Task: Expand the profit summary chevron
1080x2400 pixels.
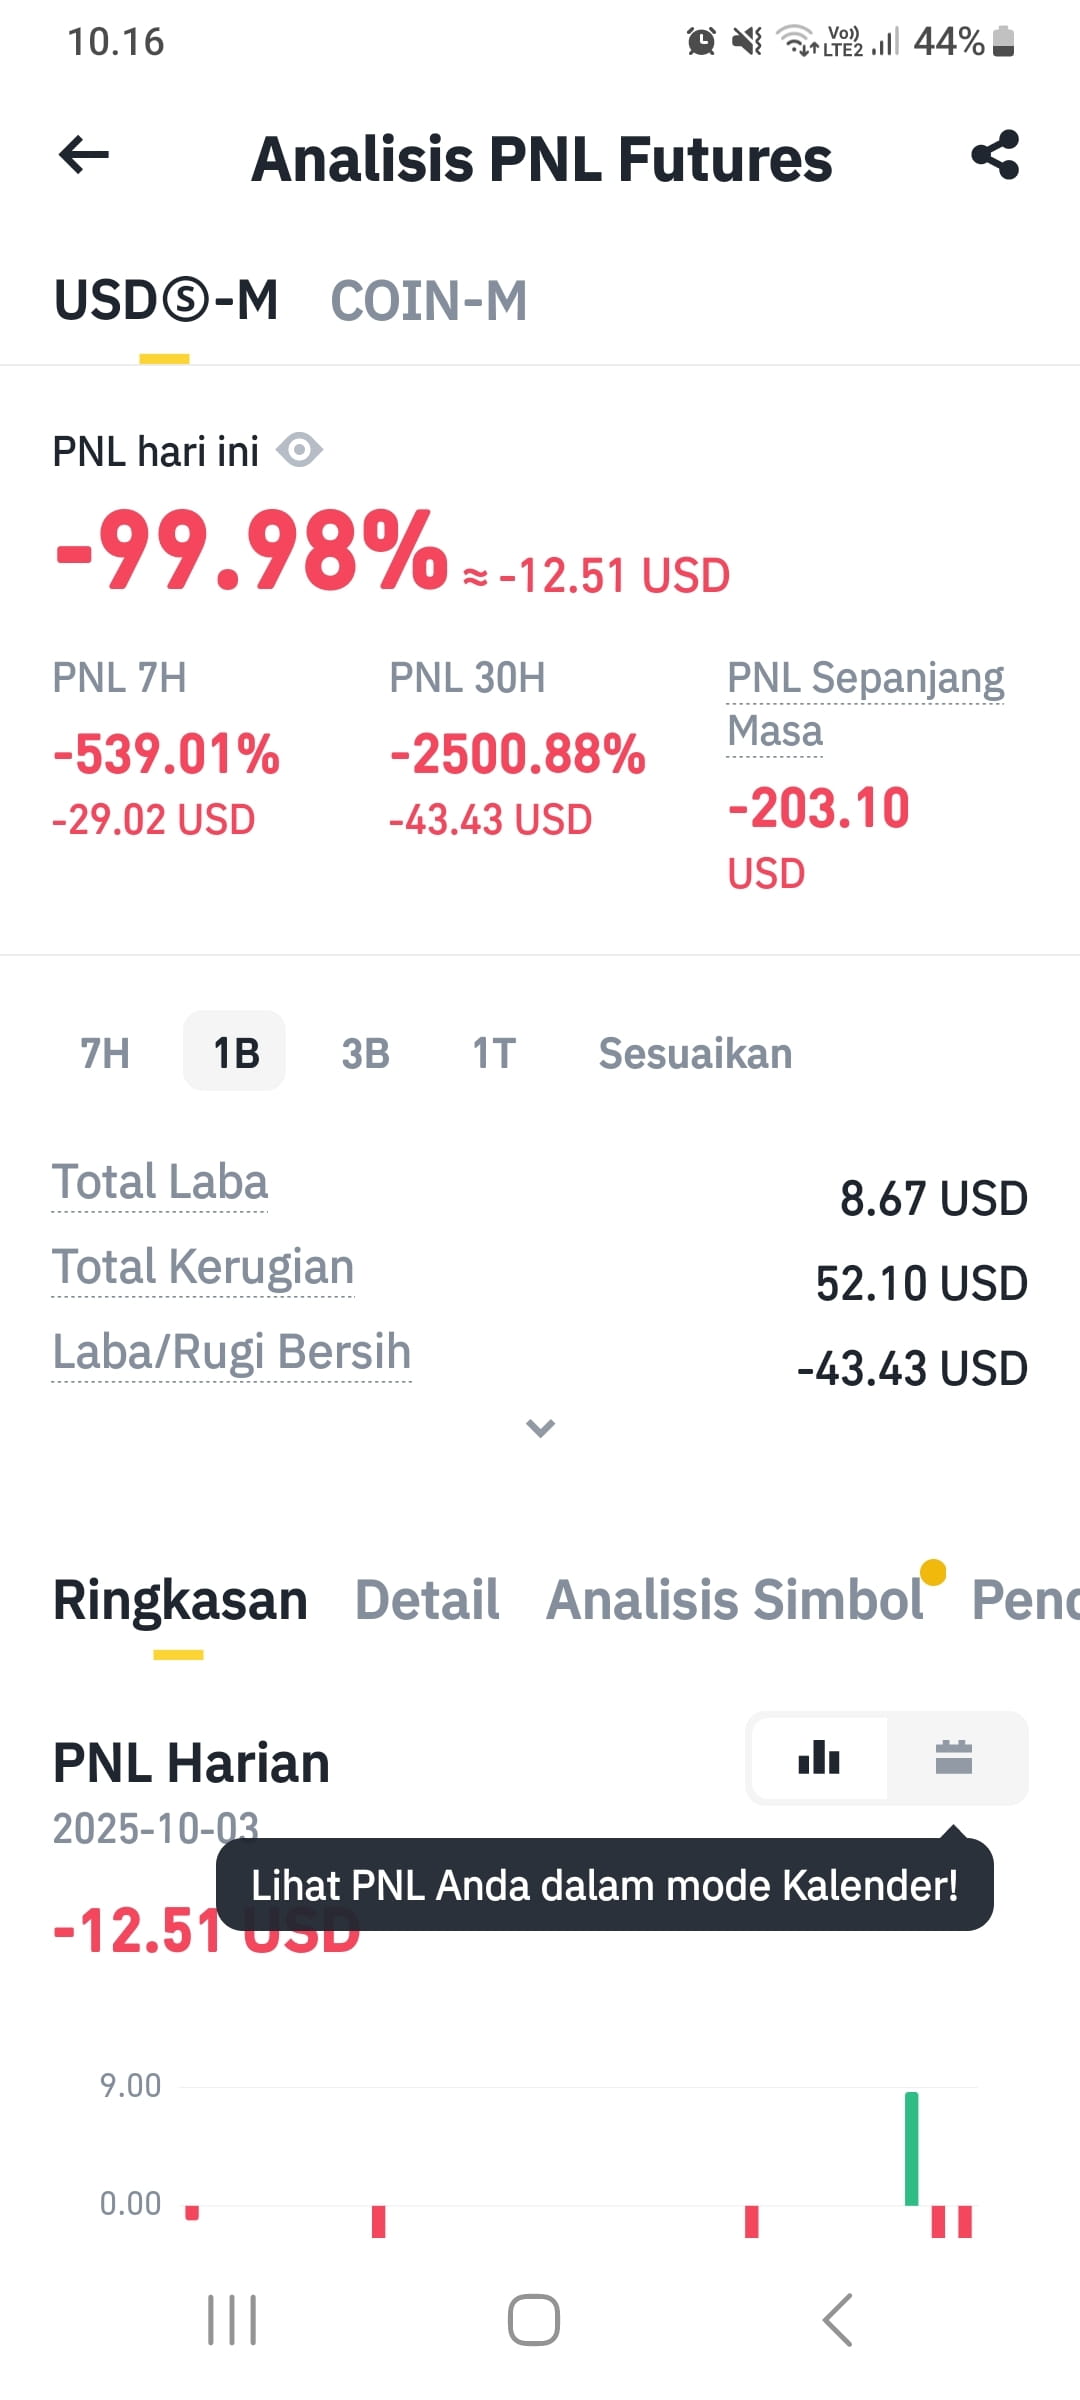Action: (x=540, y=1428)
